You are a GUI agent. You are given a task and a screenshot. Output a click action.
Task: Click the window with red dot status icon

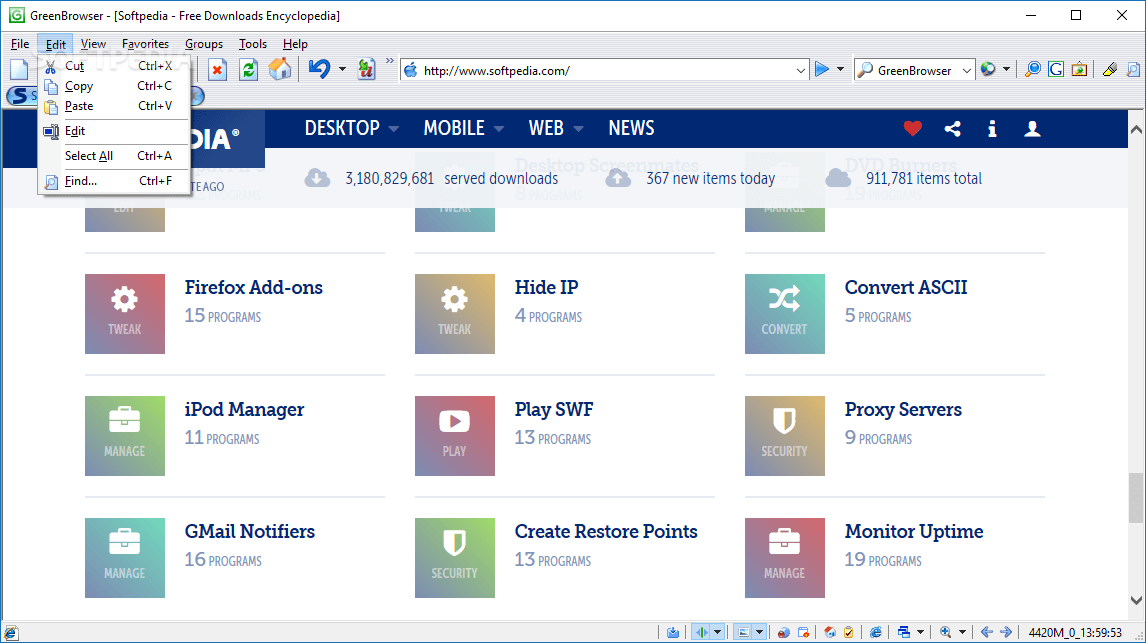[803, 632]
